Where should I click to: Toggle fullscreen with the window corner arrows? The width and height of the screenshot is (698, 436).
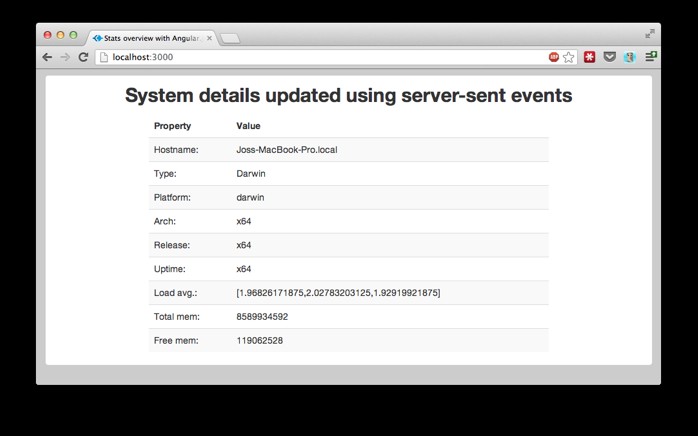pos(650,33)
